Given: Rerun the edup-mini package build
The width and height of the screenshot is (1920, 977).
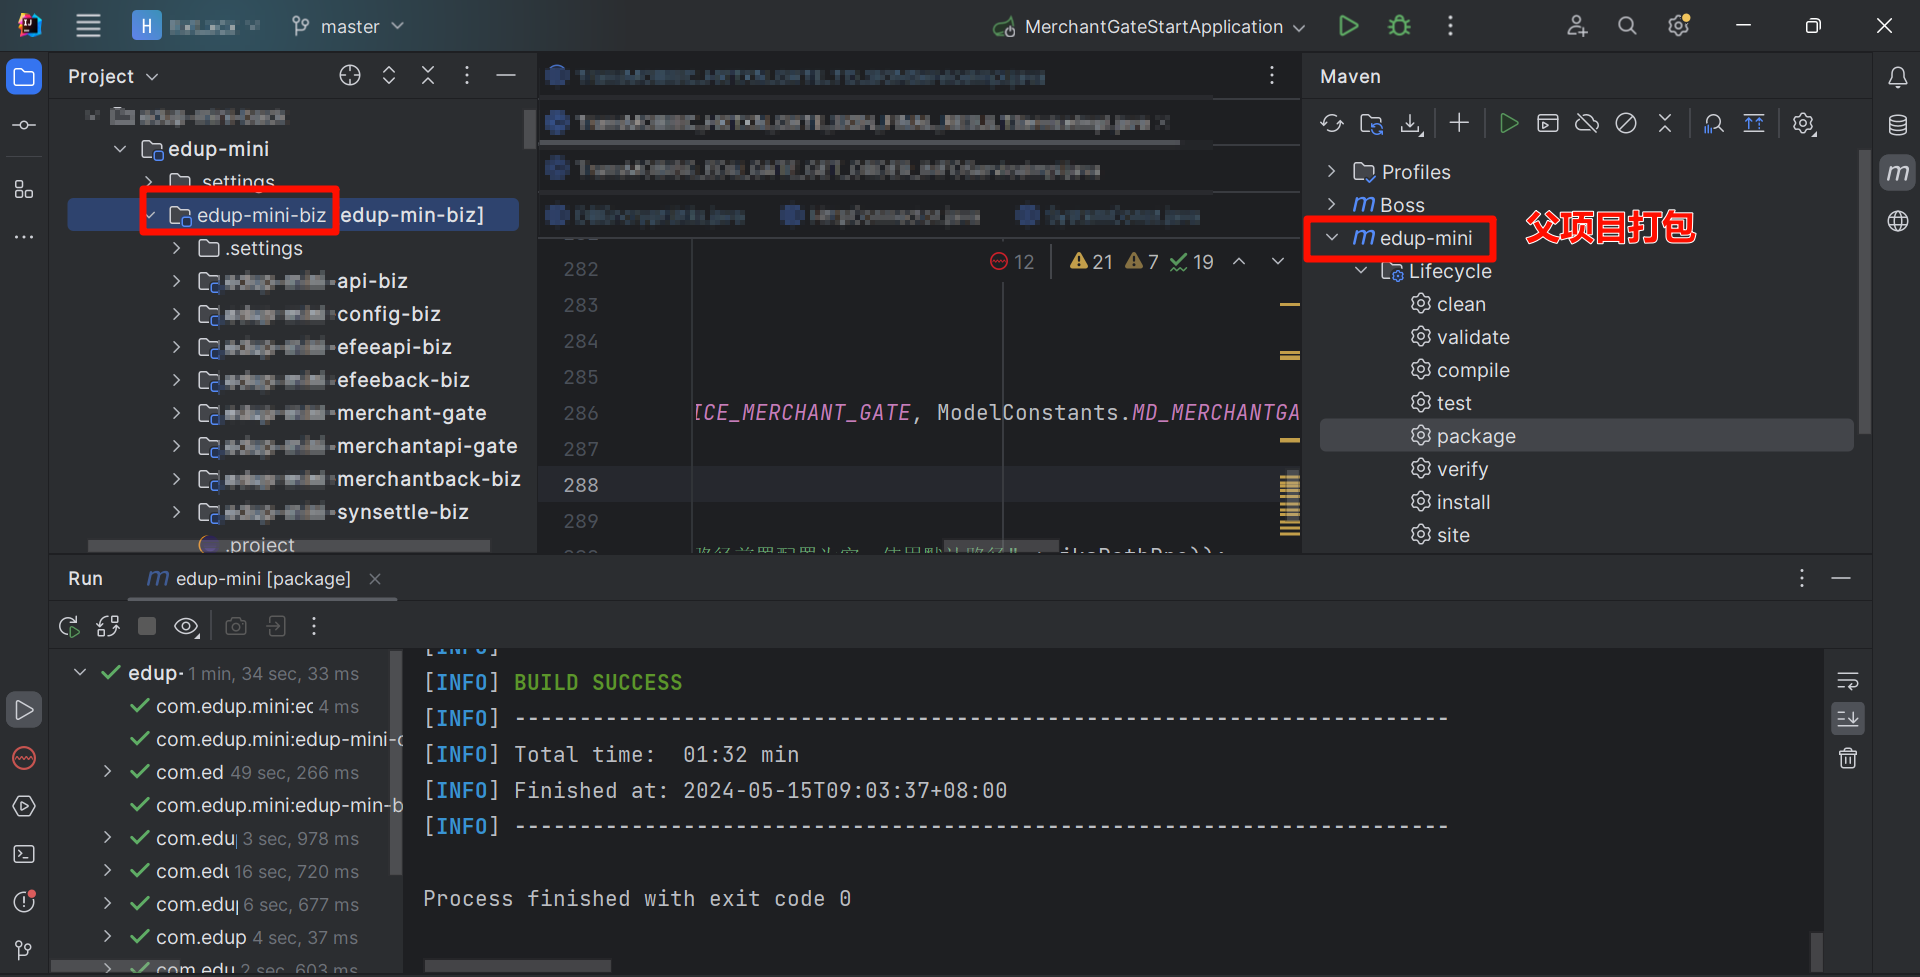Looking at the screenshot, I should point(69,626).
